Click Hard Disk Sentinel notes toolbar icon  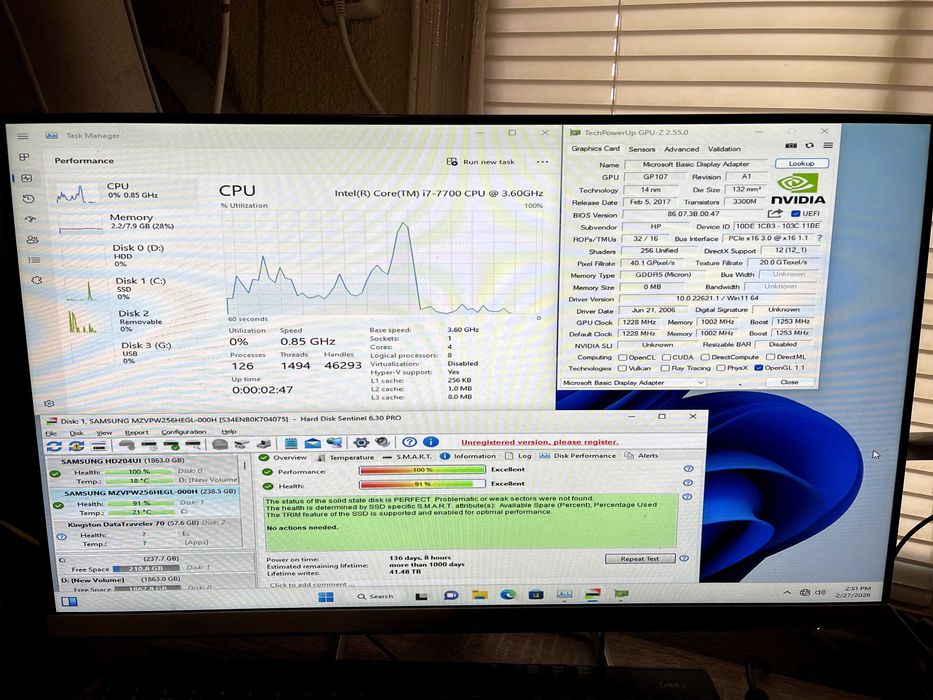[x=291, y=443]
